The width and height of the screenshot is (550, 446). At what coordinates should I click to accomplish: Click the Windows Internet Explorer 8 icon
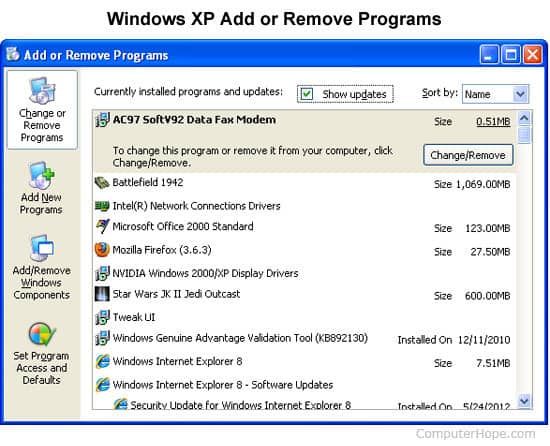click(x=102, y=361)
